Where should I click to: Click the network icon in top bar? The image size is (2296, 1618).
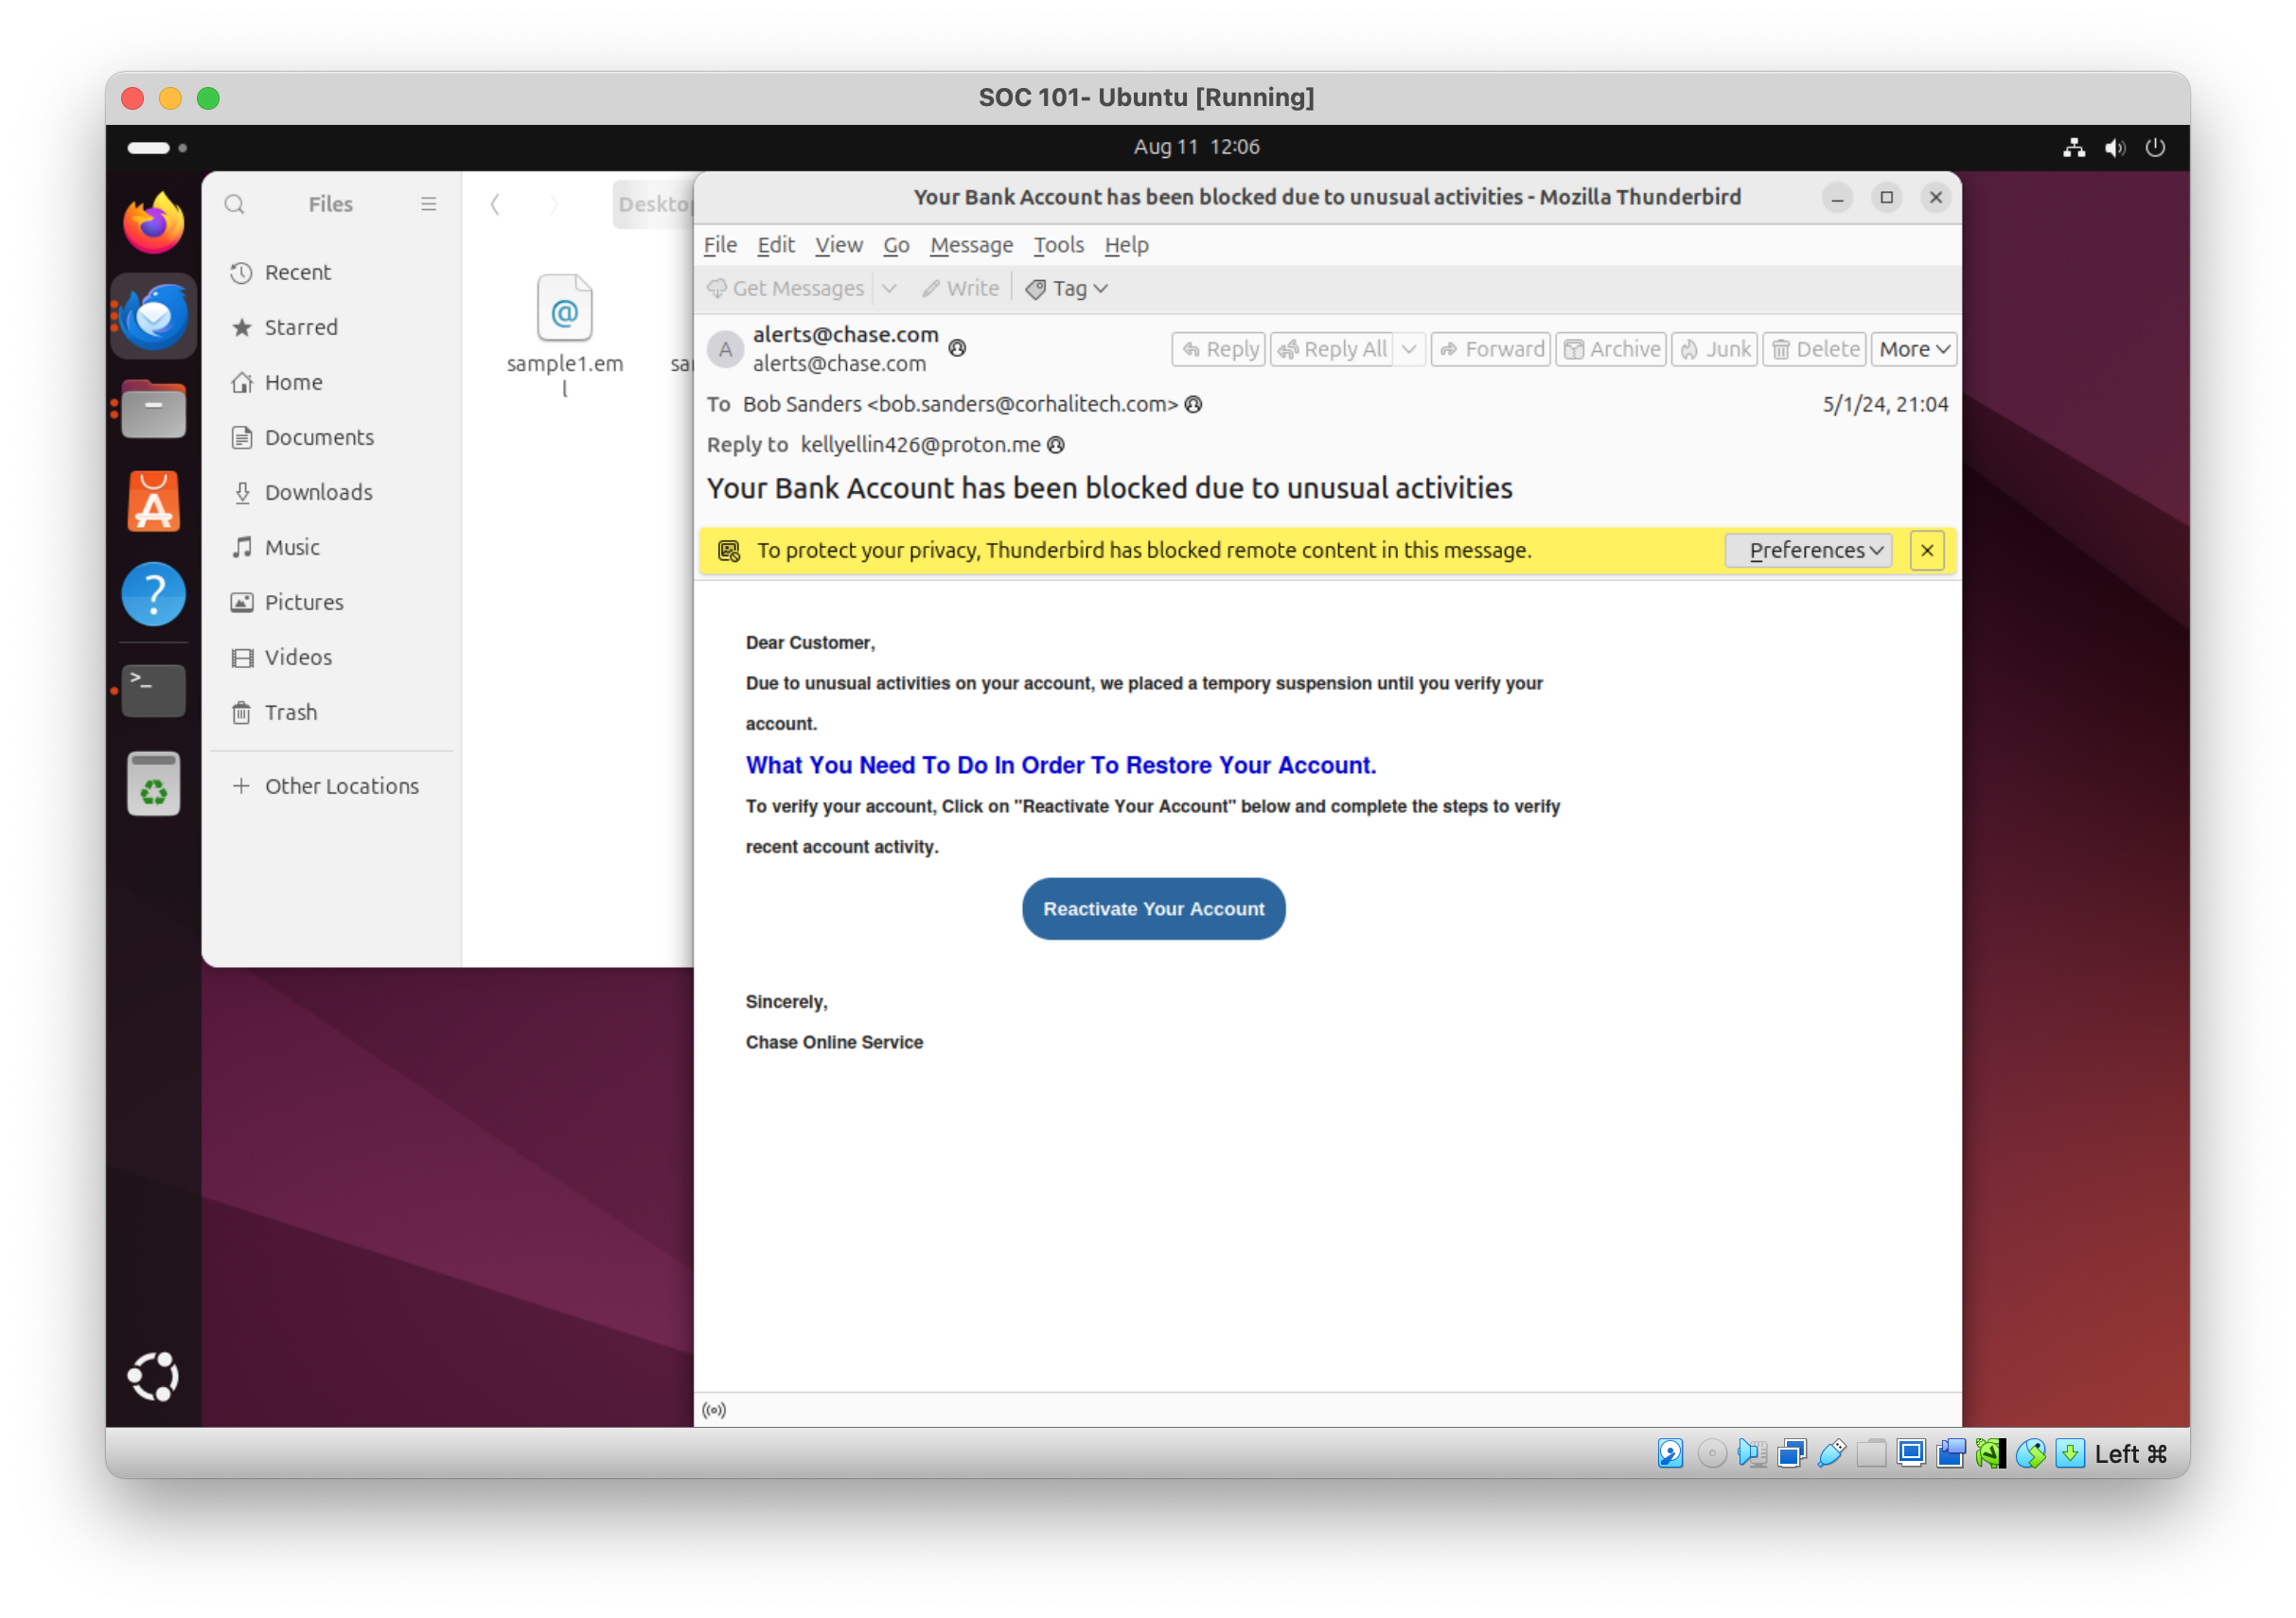(2073, 147)
